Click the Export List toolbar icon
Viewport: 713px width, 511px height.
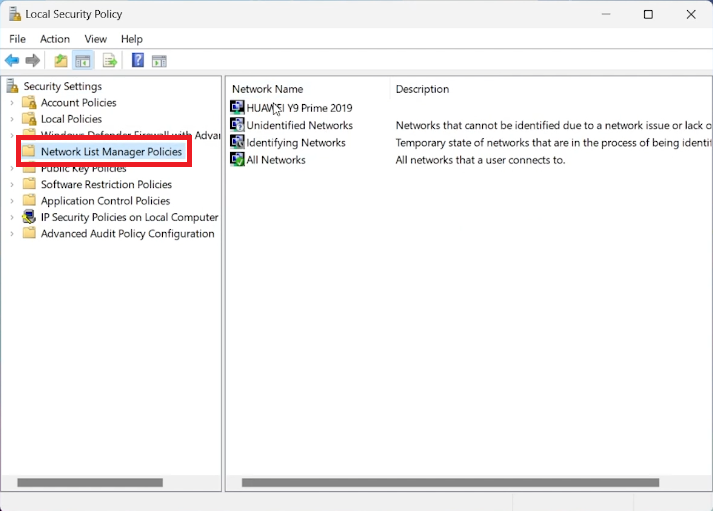click(110, 61)
